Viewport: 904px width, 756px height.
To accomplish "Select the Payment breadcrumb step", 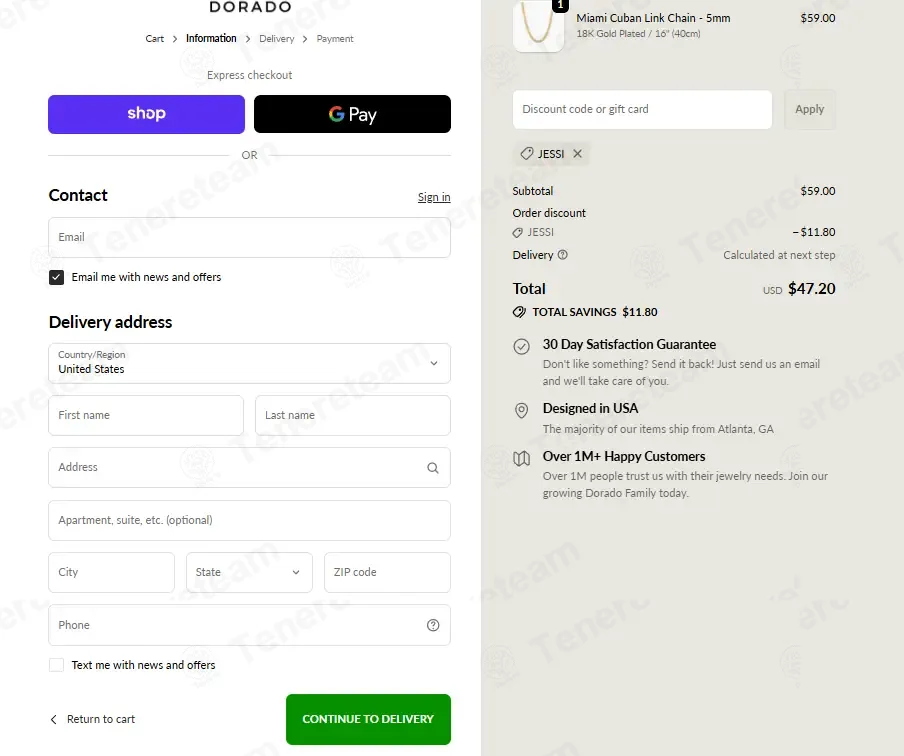I will 335,39.
